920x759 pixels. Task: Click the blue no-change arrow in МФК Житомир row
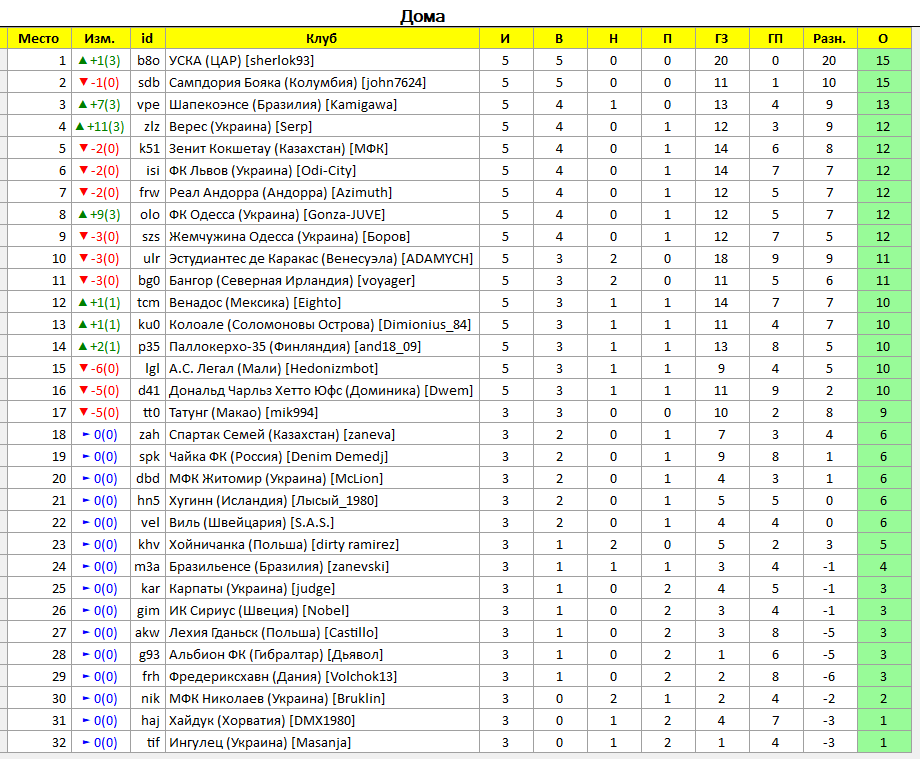coord(86,478)
